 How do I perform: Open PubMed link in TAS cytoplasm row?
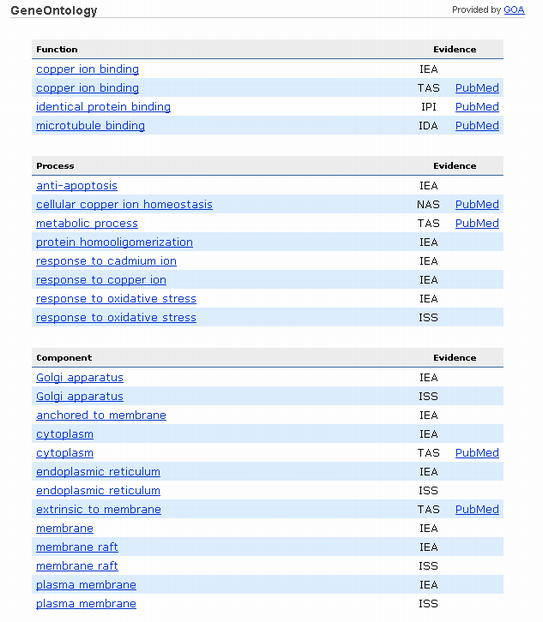477,453
